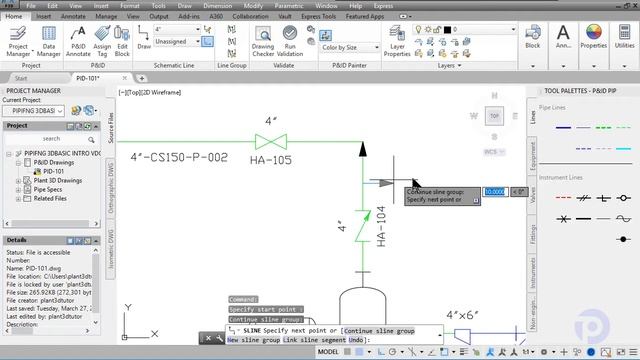The image size is (640, 360).
Task: Click the TOP face of the ViewCube
Action: click(x=494, y=116)
